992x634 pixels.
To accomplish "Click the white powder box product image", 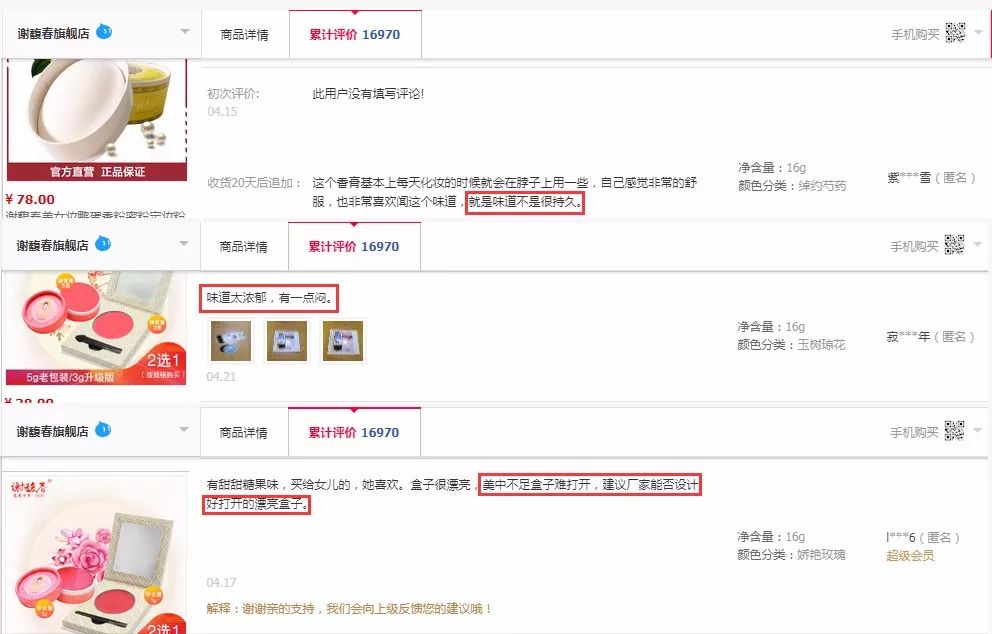I will (x=97, y=119).
